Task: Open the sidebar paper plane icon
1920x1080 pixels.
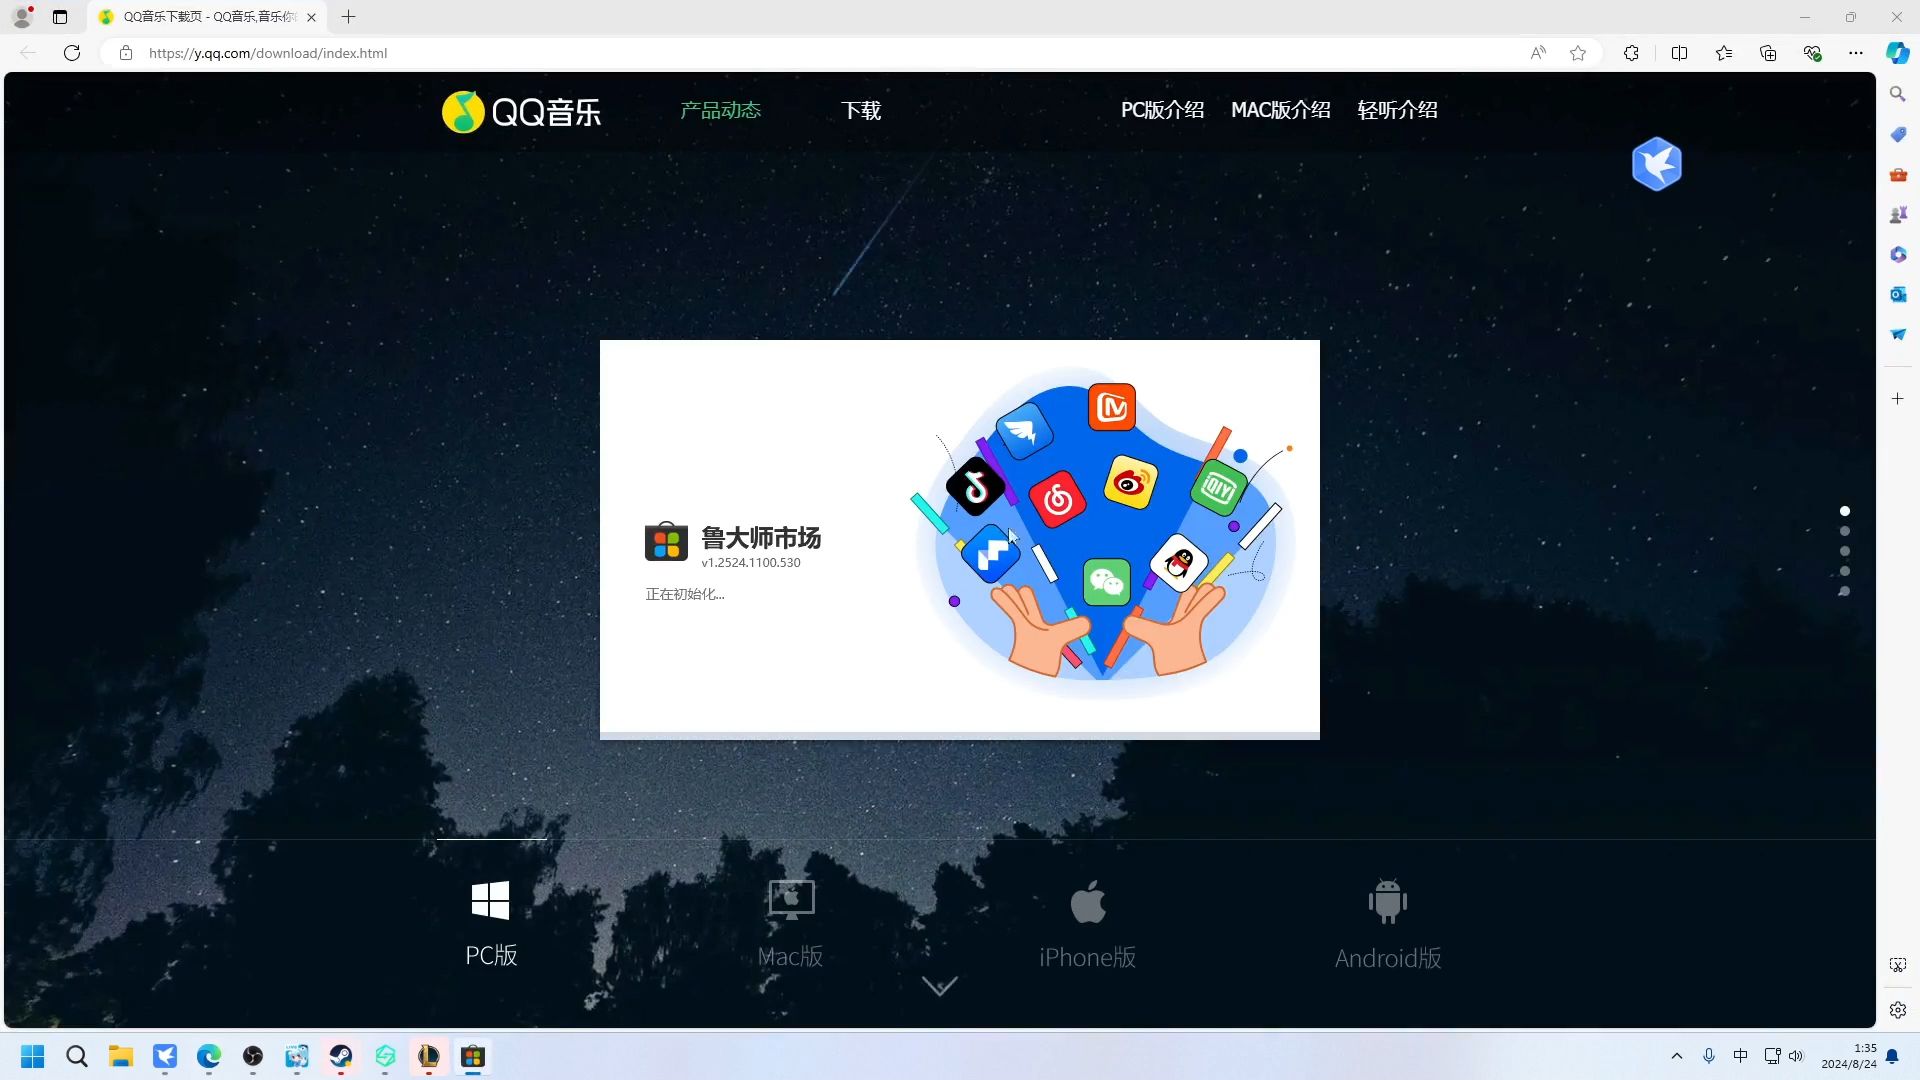Action: pyautogui.click(x=1898, y=334)
